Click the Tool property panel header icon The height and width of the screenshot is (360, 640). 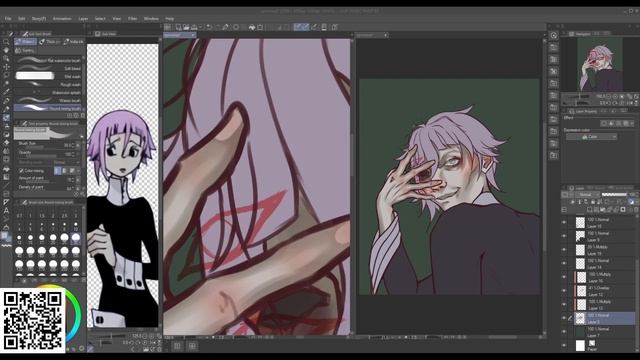(x=24, y=123)
